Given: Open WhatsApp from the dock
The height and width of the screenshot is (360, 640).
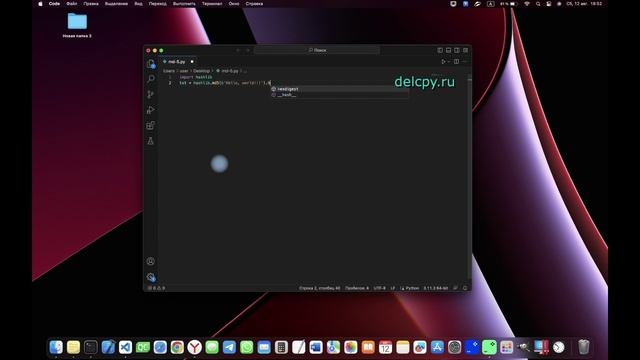Looking at the screenshot, I should (x=247, y=347).
